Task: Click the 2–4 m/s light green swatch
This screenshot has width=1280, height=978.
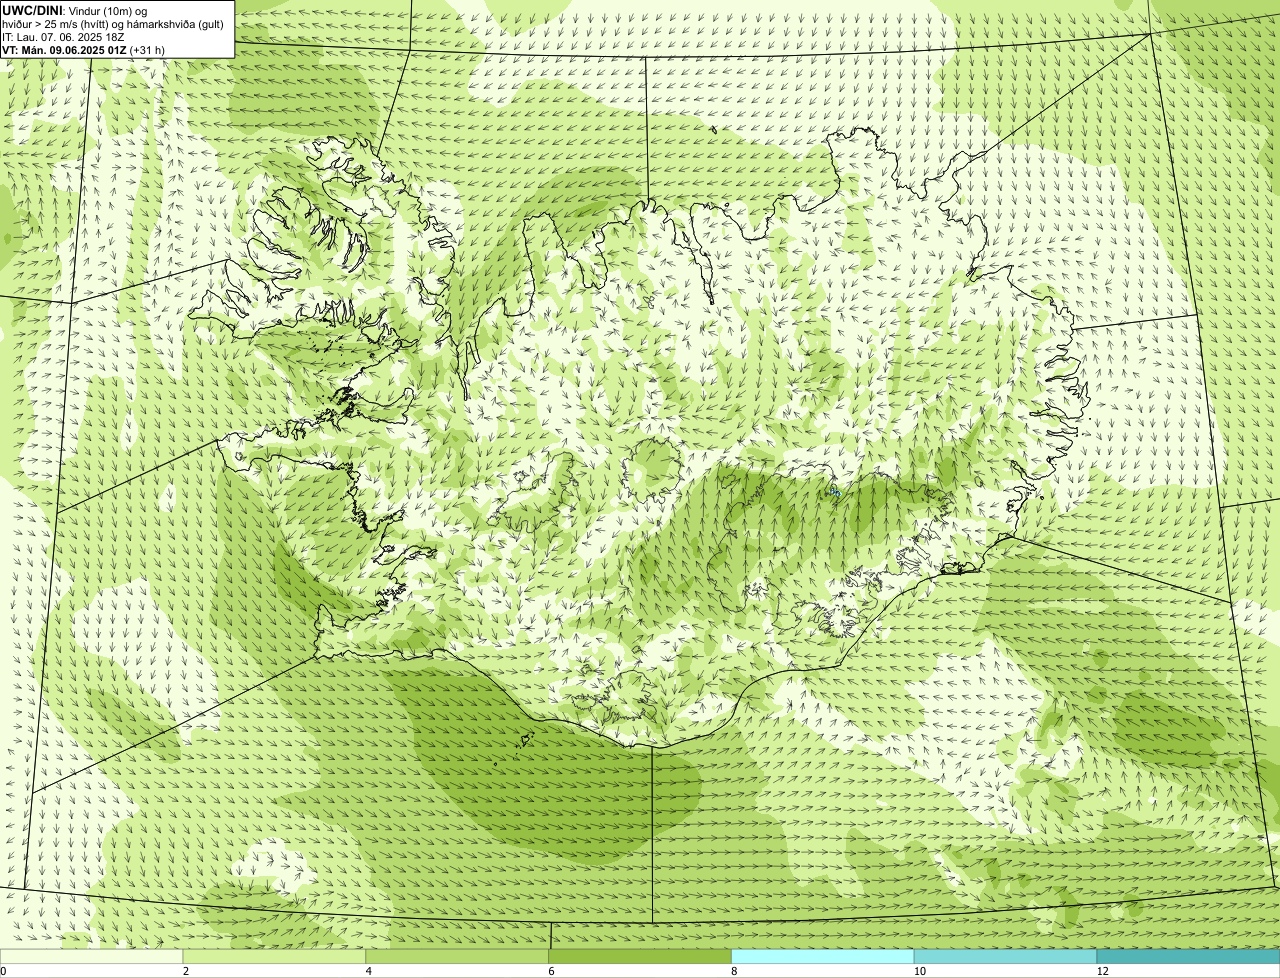Action: pyautogui.click(x=275, y=956)
